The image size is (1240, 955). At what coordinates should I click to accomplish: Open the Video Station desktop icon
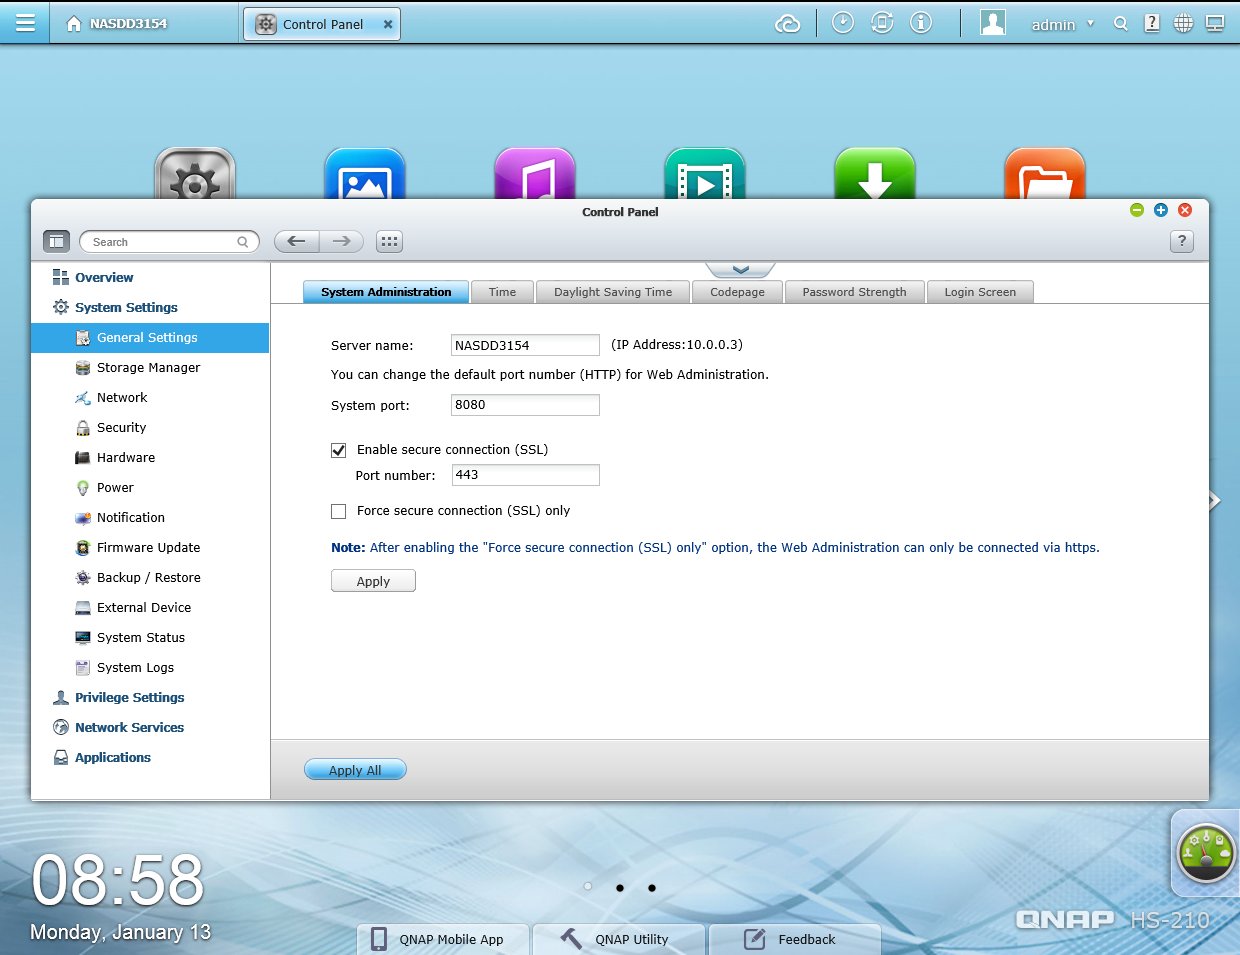(x=705, y=174)
